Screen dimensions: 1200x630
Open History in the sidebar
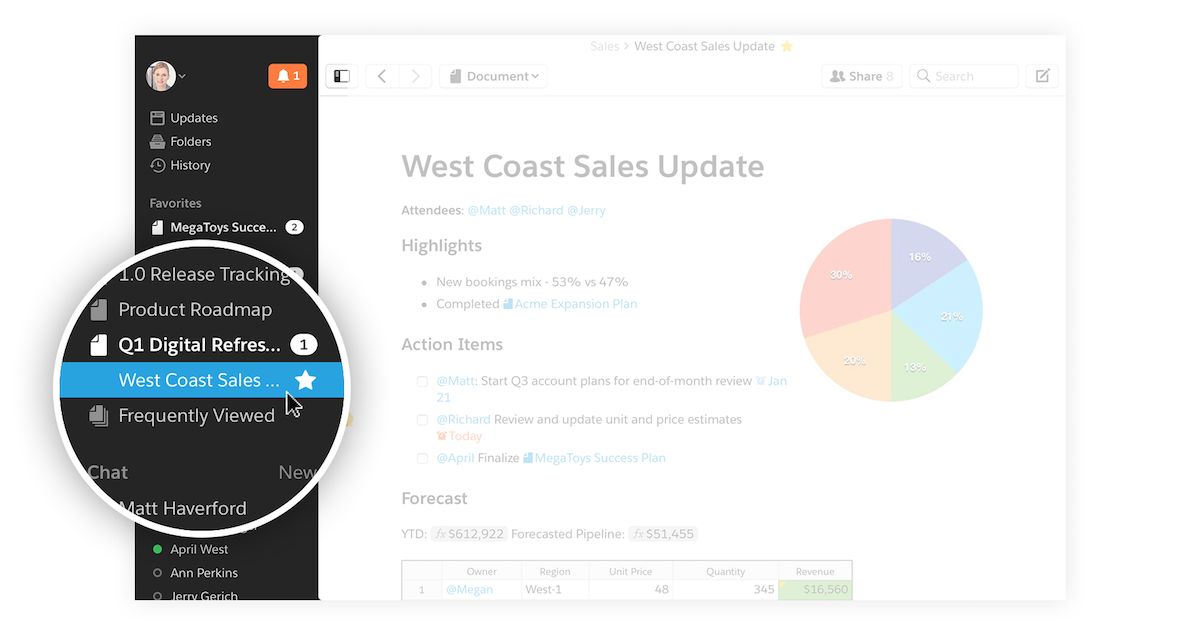189,165
